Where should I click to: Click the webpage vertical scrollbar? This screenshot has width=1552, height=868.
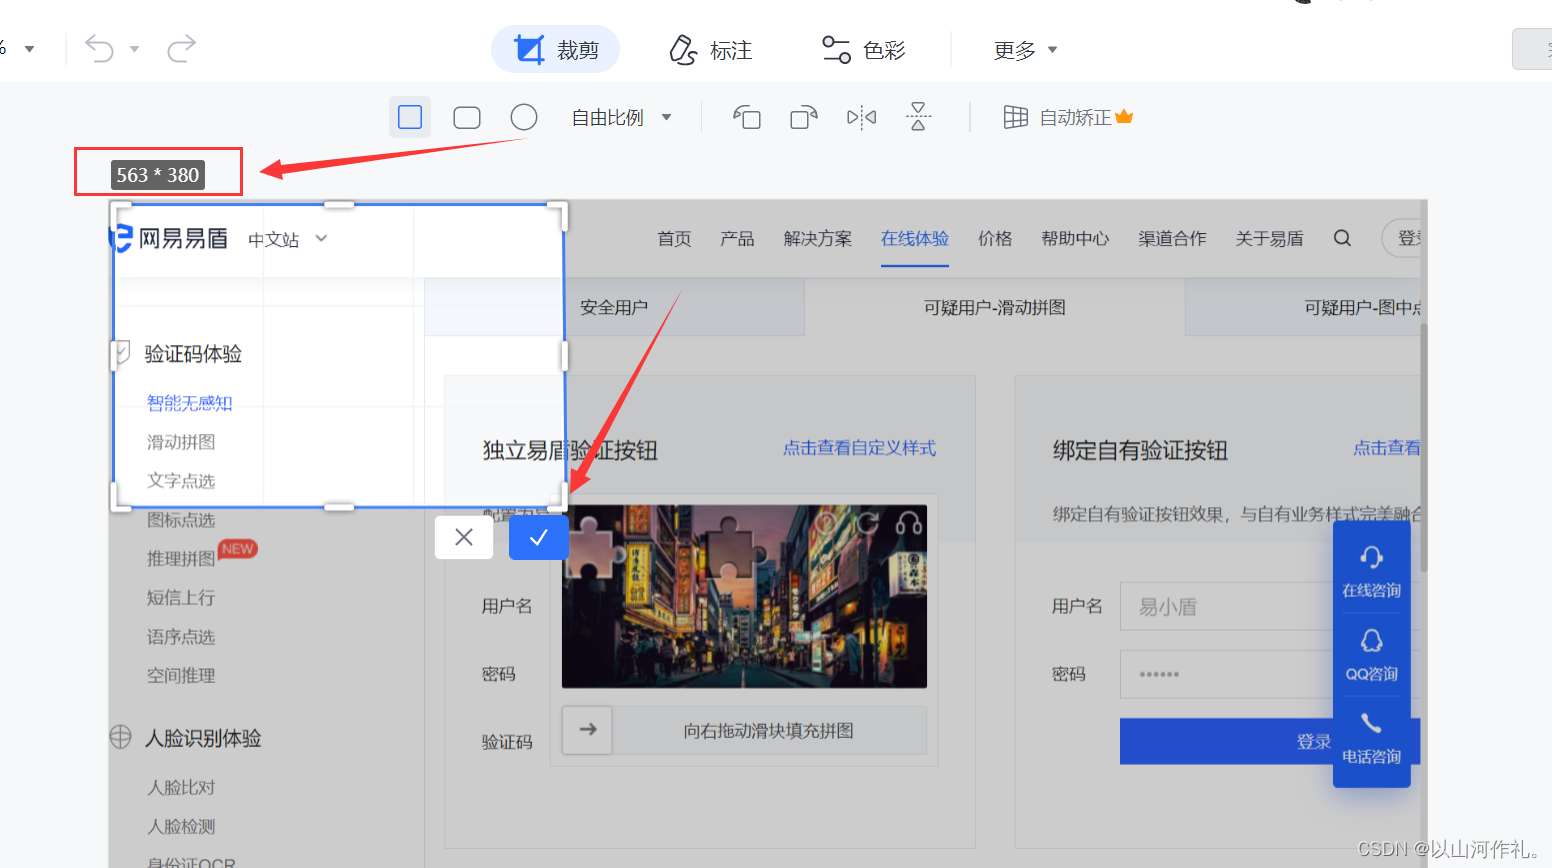(1424, 450)
